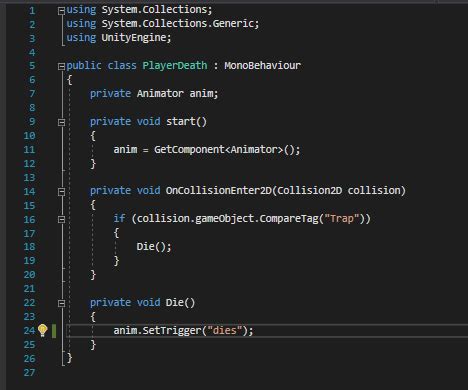Screen dimensions: 468x390
Task: Click the green change indicator bar on line 24
Action: [x=54, y=330]
